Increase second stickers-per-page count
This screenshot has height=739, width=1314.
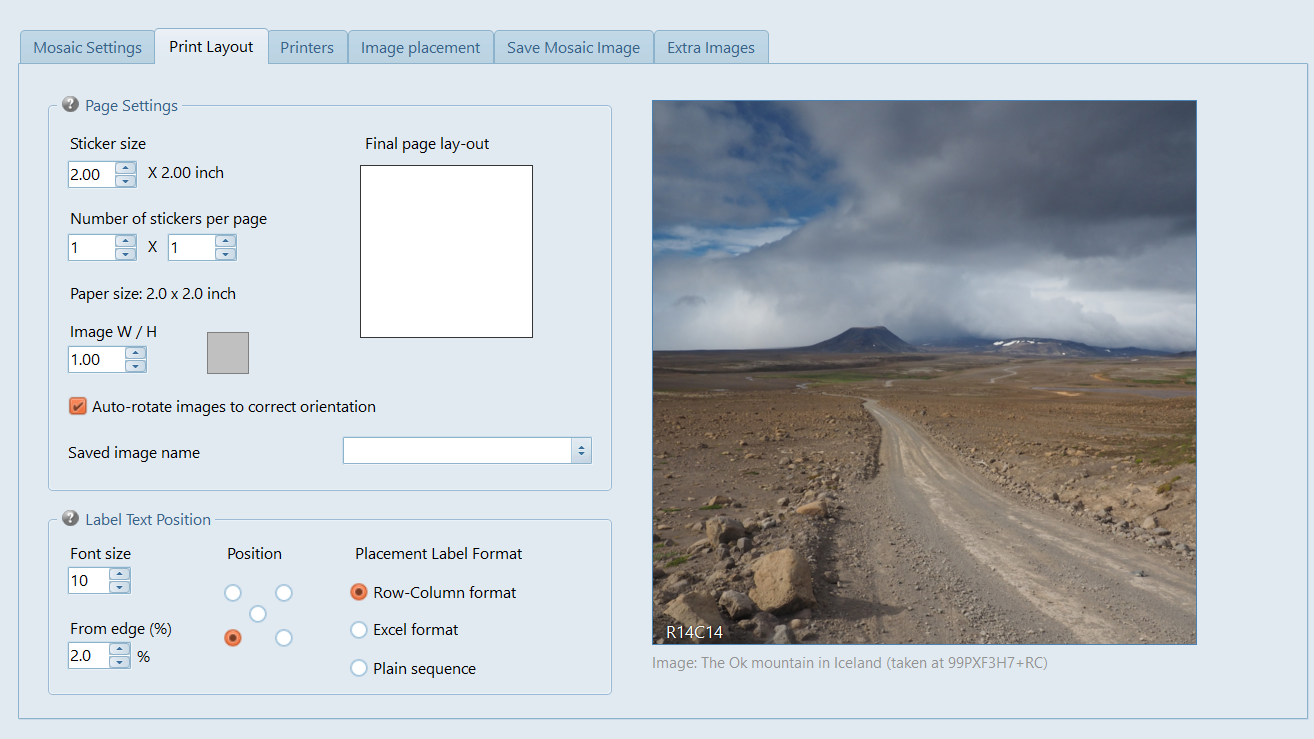pos(226,240)
